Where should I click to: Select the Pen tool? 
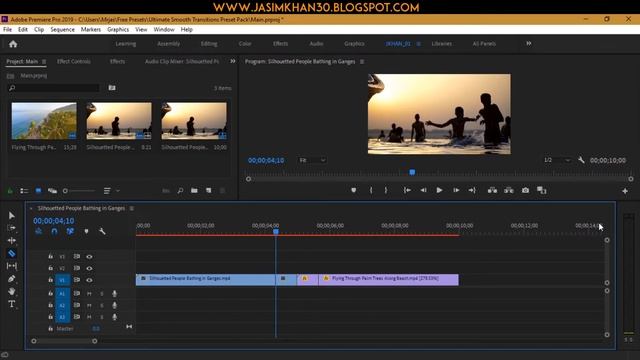[11, 279]
